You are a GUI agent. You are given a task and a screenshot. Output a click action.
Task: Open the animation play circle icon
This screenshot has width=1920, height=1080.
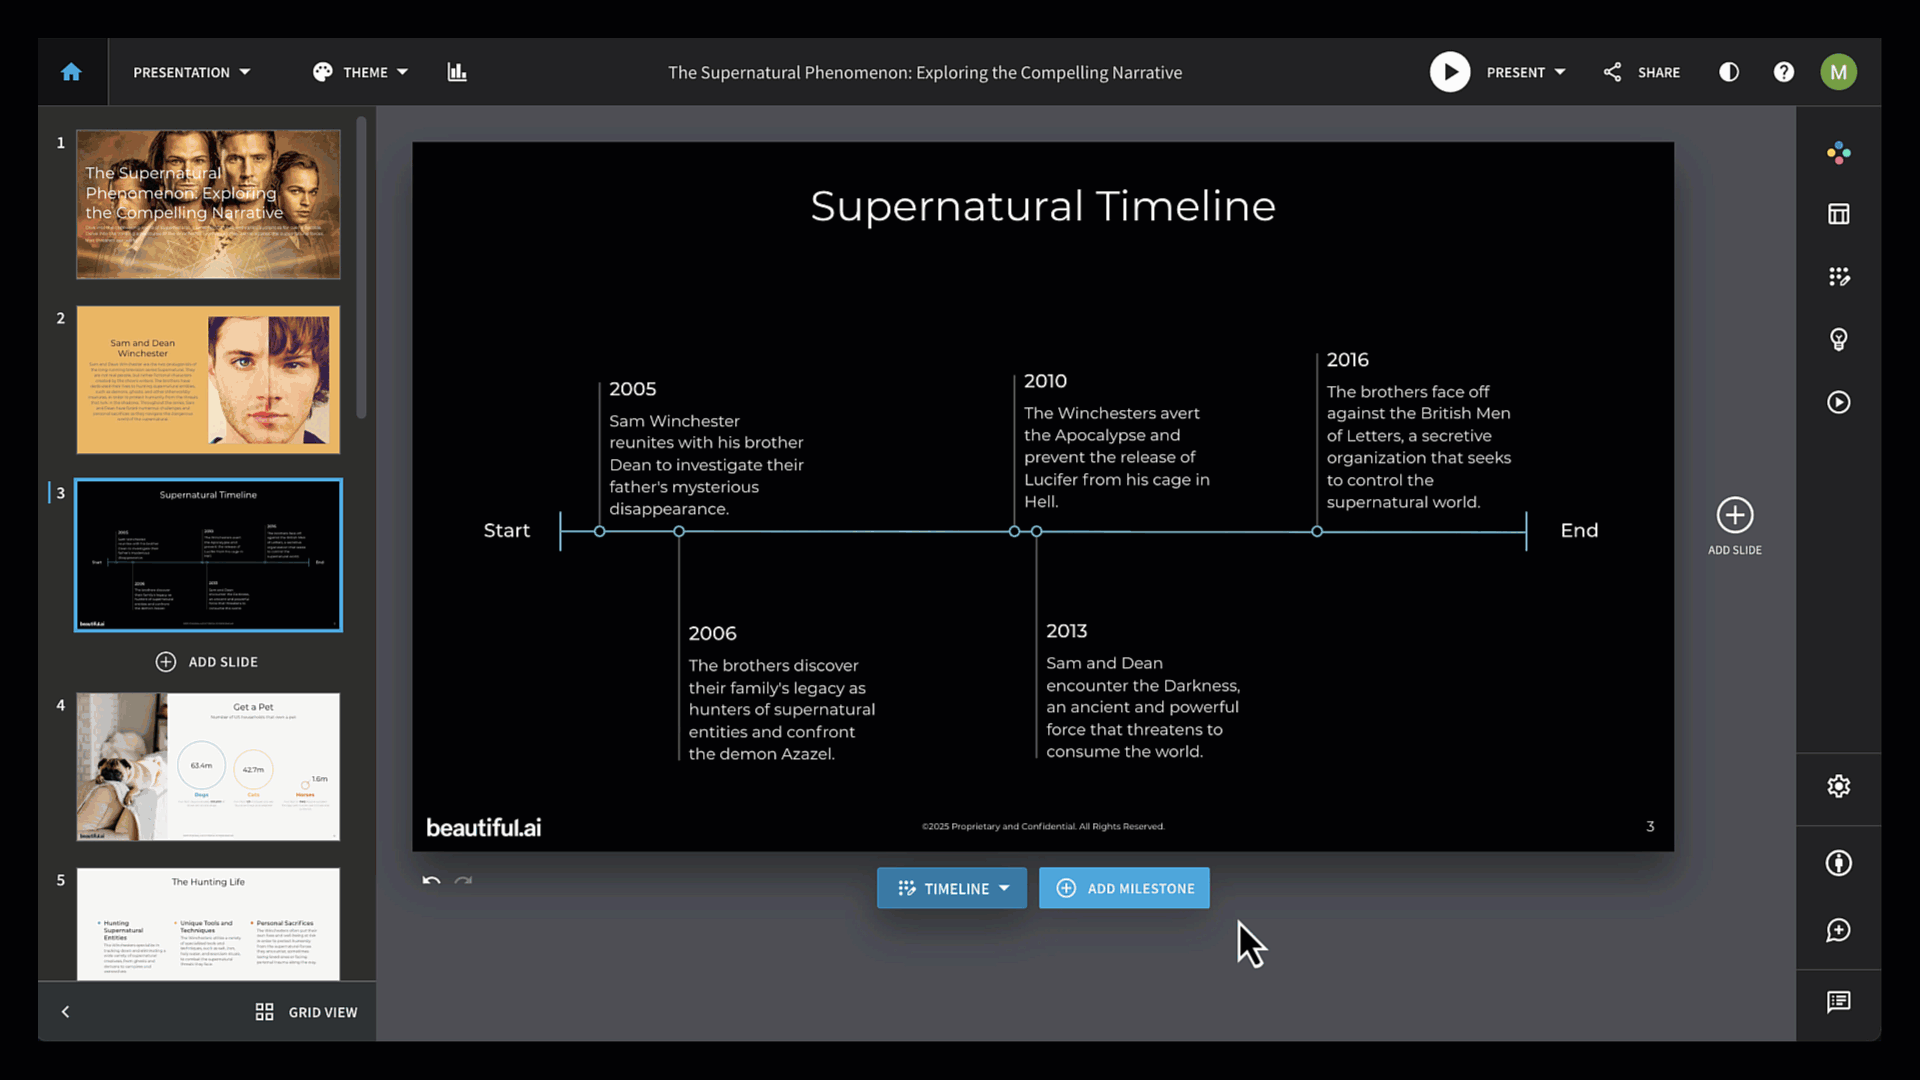[x=1838, y=402]
